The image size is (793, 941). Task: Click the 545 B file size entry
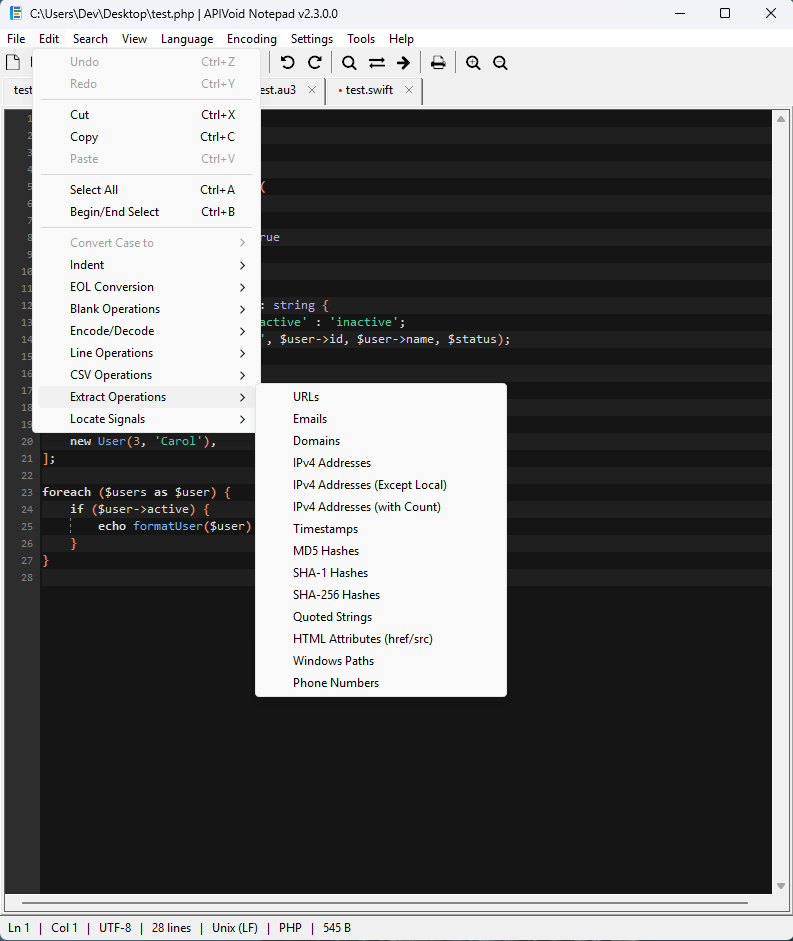(x=337, y=928)
